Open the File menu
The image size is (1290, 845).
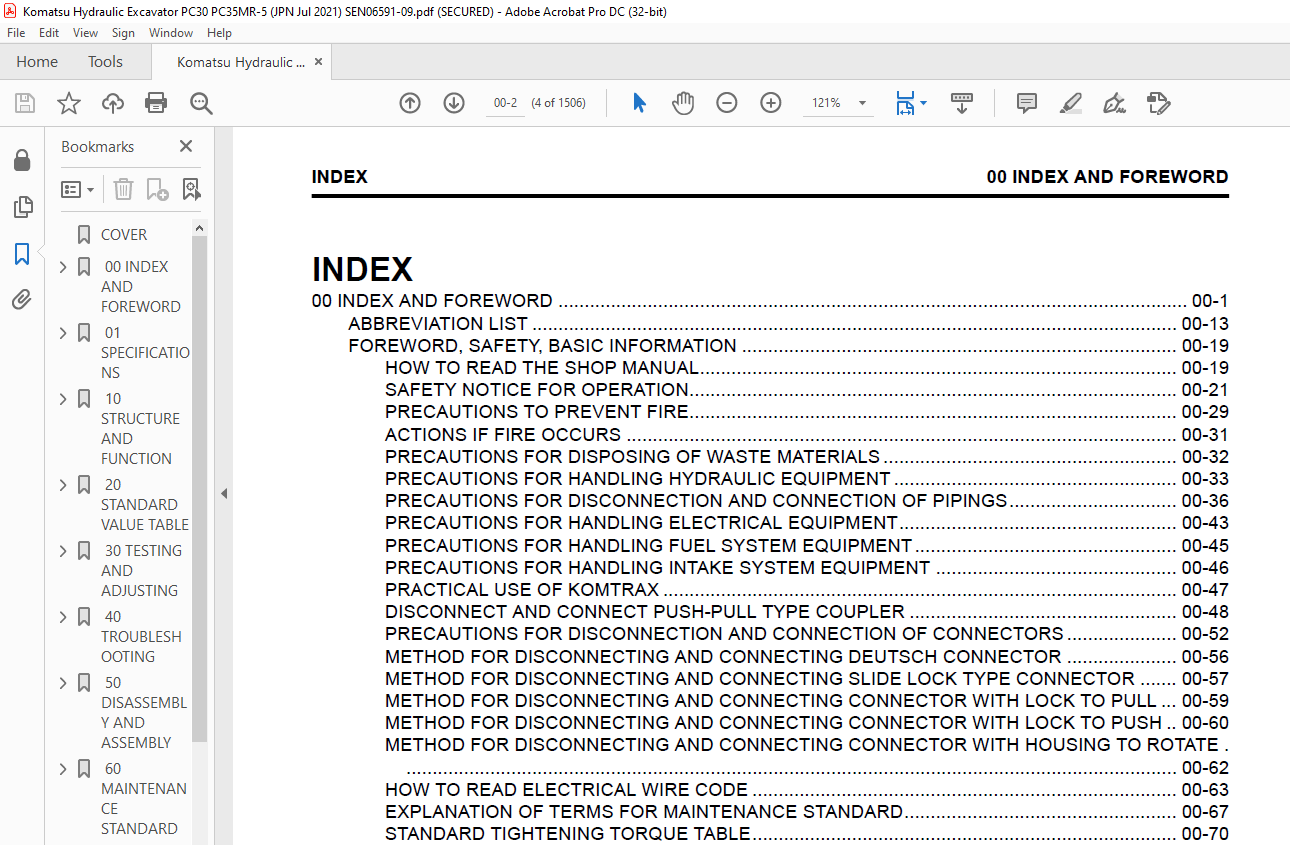[x=16, y=33]
